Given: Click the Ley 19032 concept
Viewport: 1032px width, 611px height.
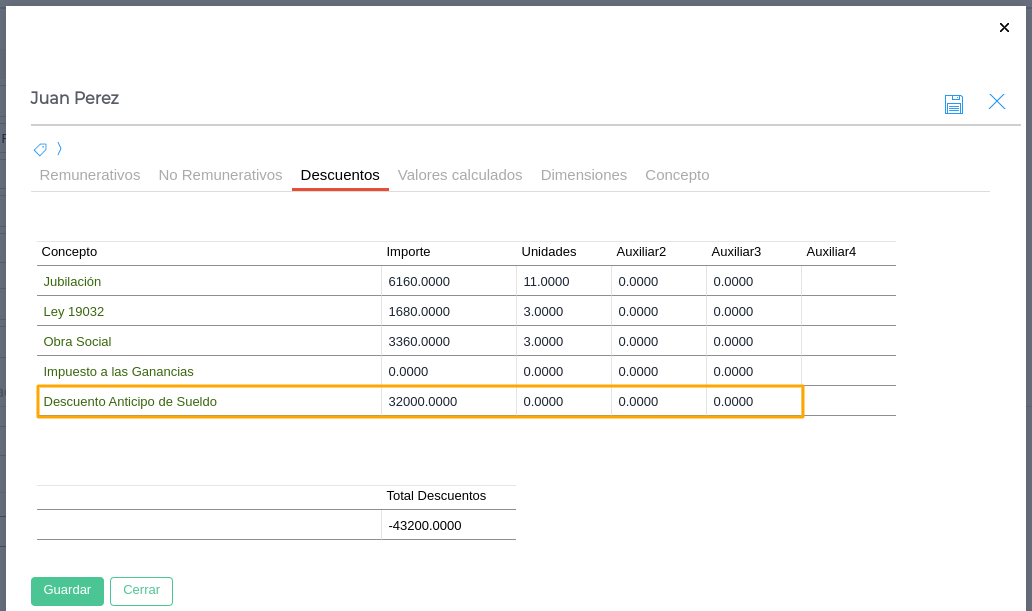Looking at the screenshot, I should (74, 312).
